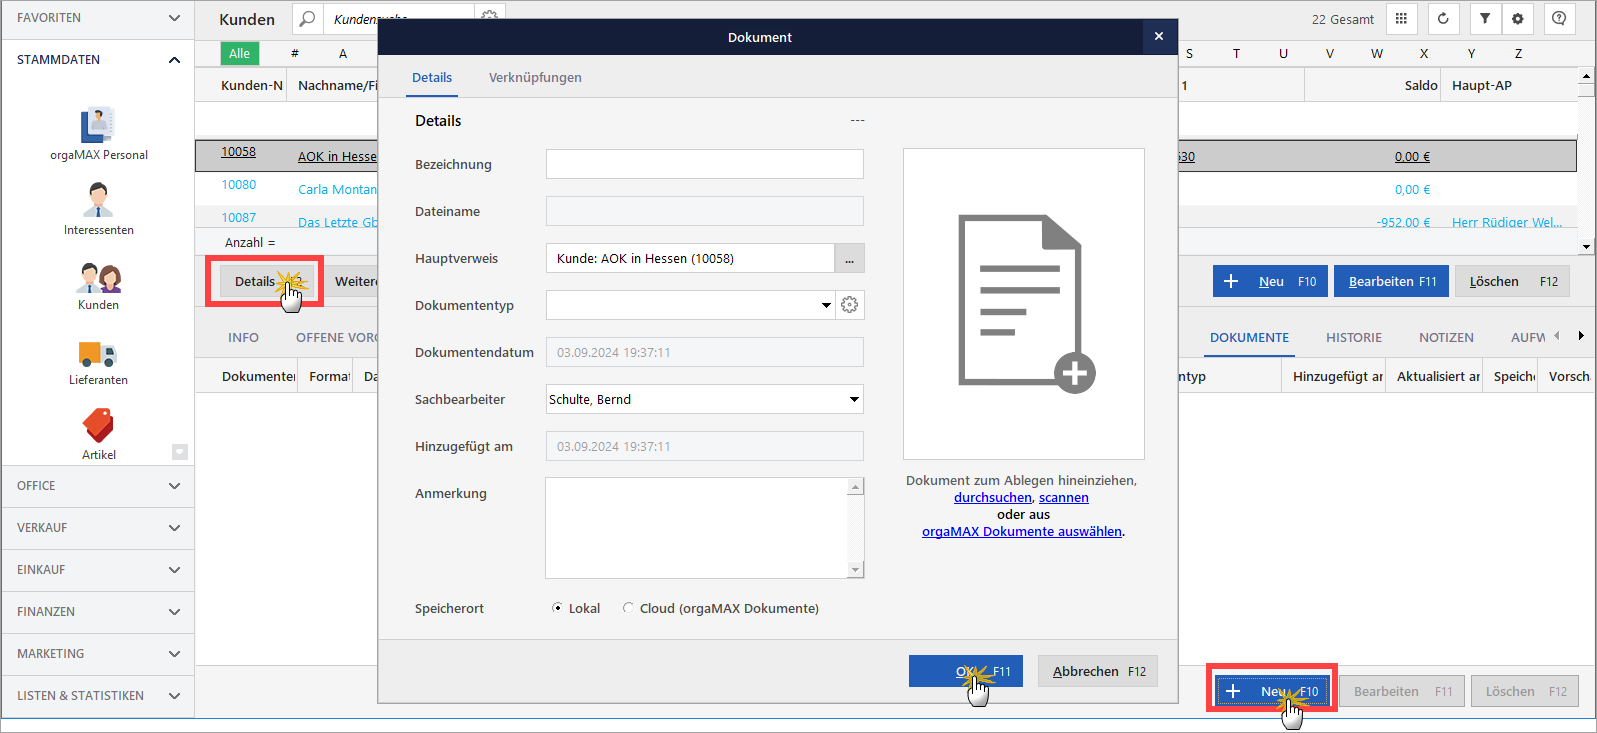Click documents Neu F10 button
Viewport: 1597px width, 733px height.
pyautogui.click(x=1272, y=691)
